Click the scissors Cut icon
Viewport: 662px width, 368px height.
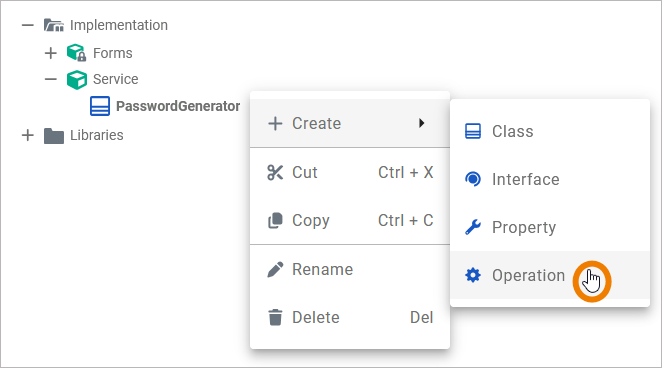click(275, 173)
